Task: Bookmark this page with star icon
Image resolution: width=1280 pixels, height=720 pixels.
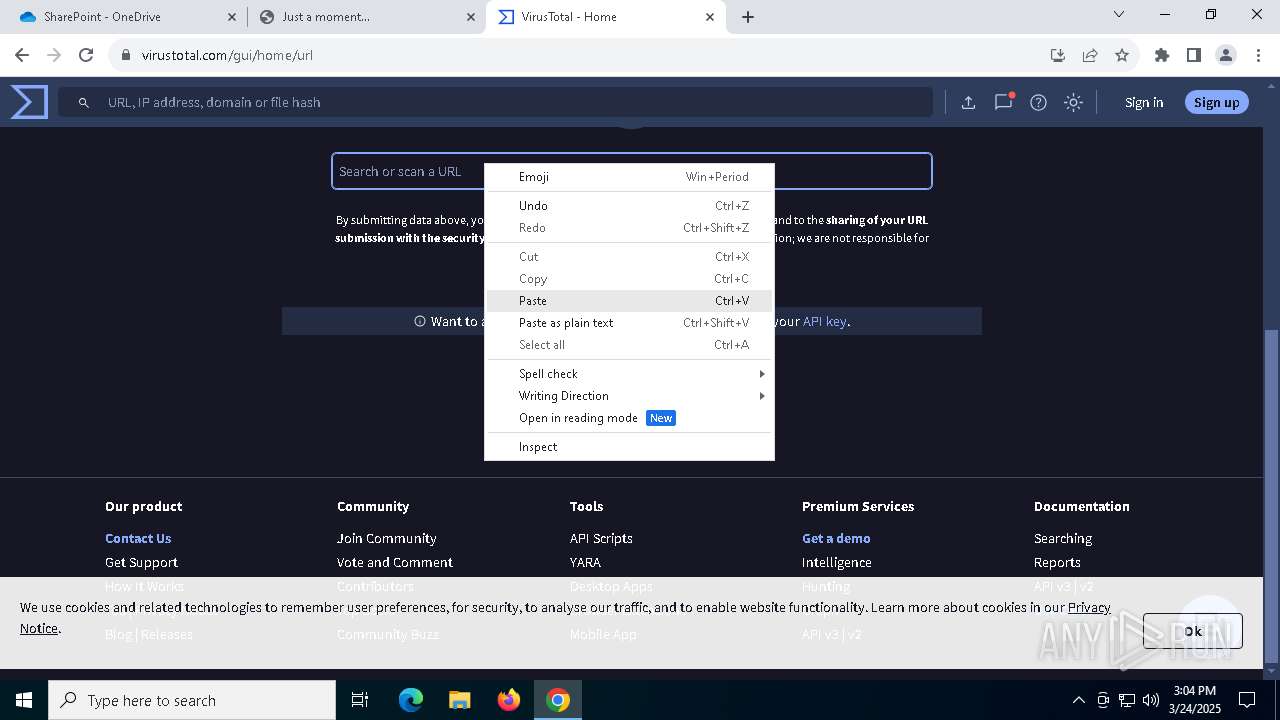Action: [x=1122, y=55]
